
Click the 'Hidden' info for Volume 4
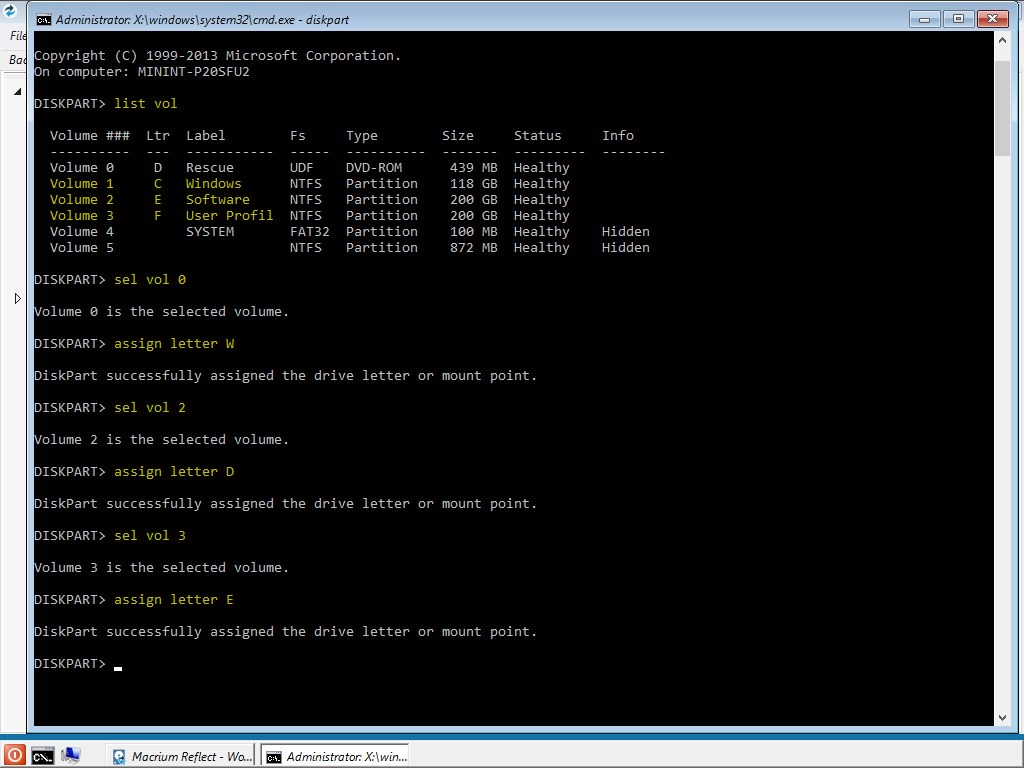(626, 231)
